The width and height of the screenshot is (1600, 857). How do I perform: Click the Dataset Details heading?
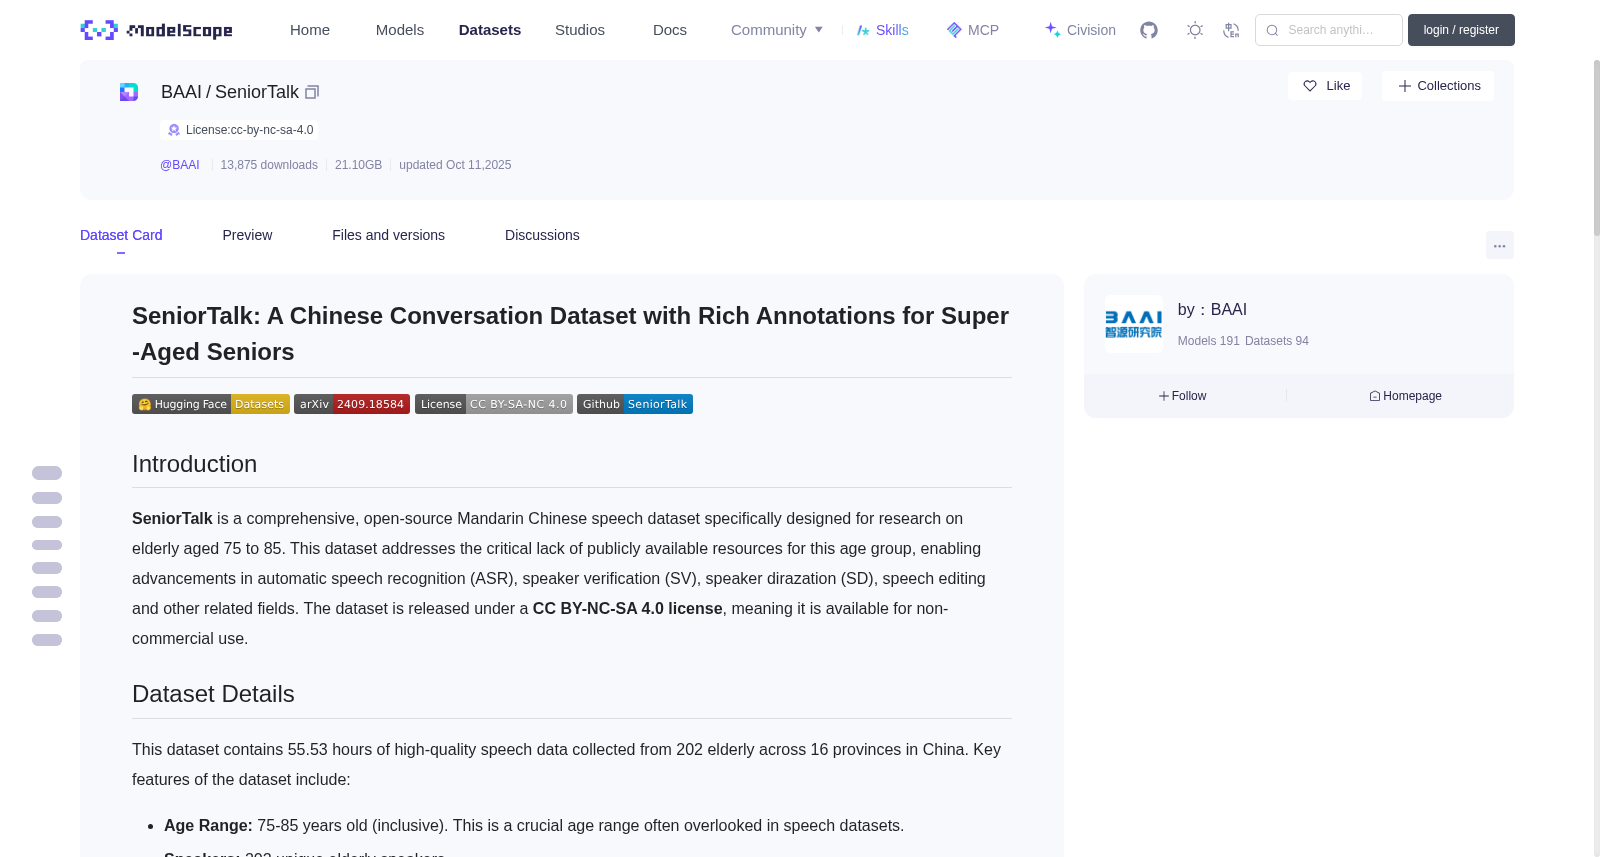pos(213,694)
